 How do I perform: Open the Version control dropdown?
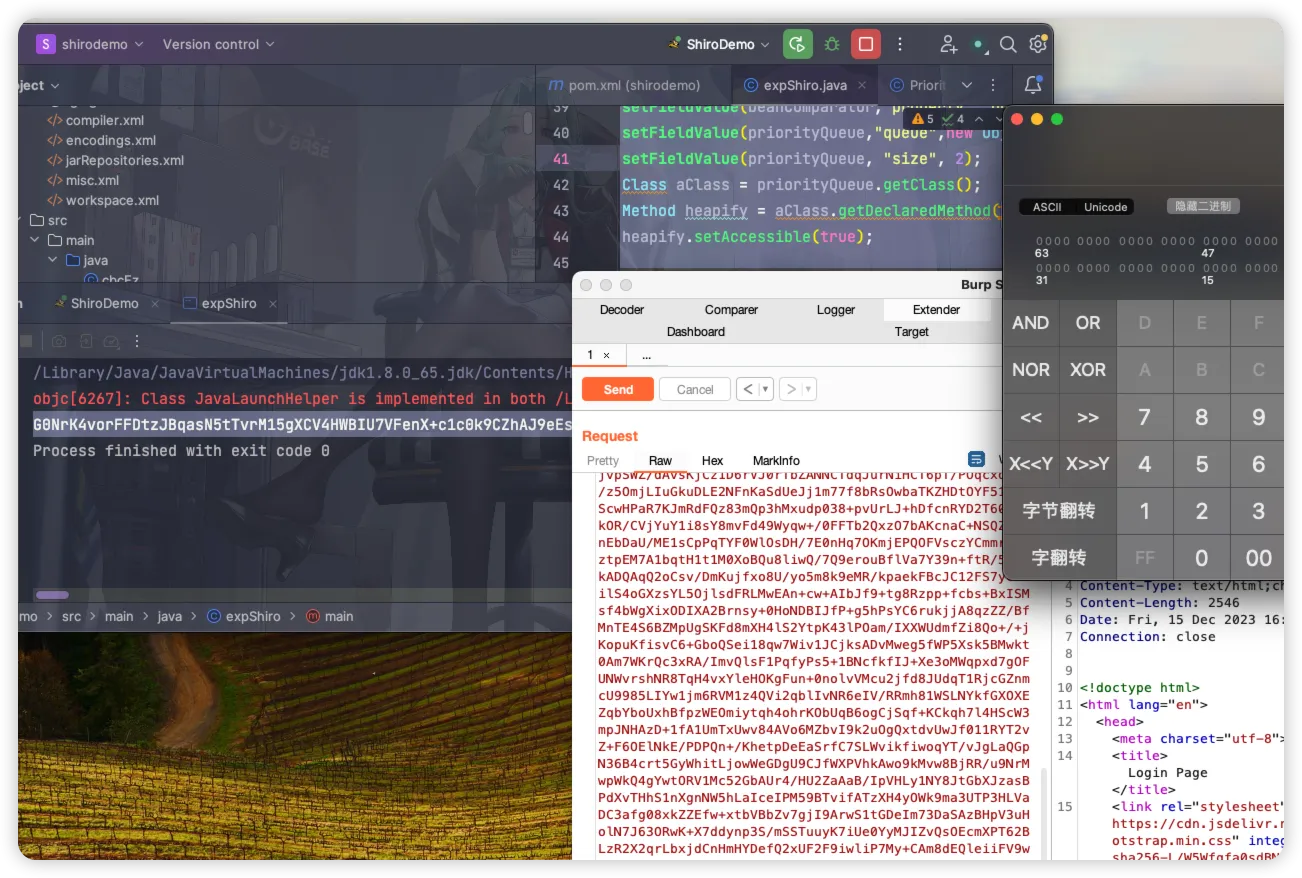click(x=218, y=44)
